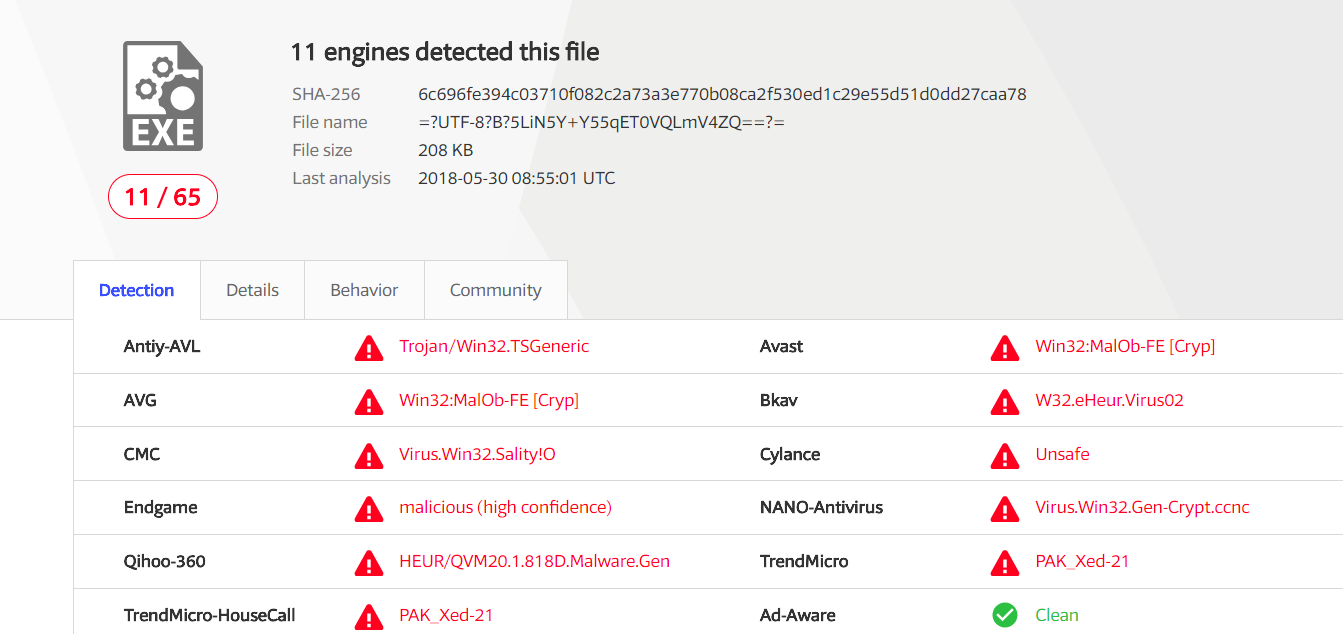Click the green clean checkmark for Ad-Aware
This screenshot has width=1343, height=634.
[1005, 615]
